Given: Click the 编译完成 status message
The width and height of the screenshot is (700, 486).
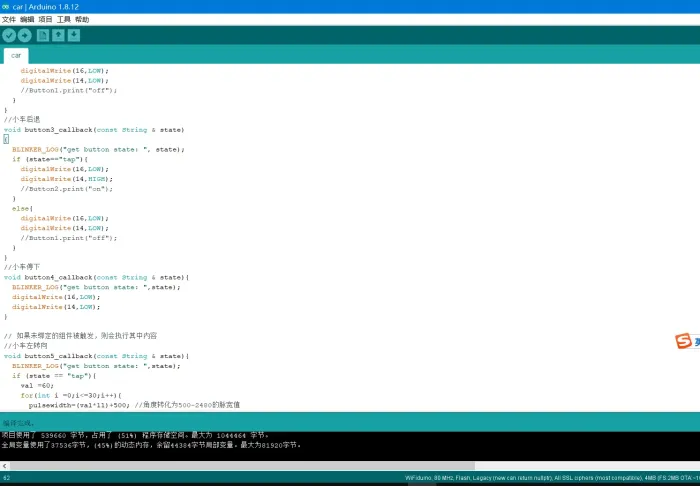Looking at the screenshot, I should coord(18,423).
